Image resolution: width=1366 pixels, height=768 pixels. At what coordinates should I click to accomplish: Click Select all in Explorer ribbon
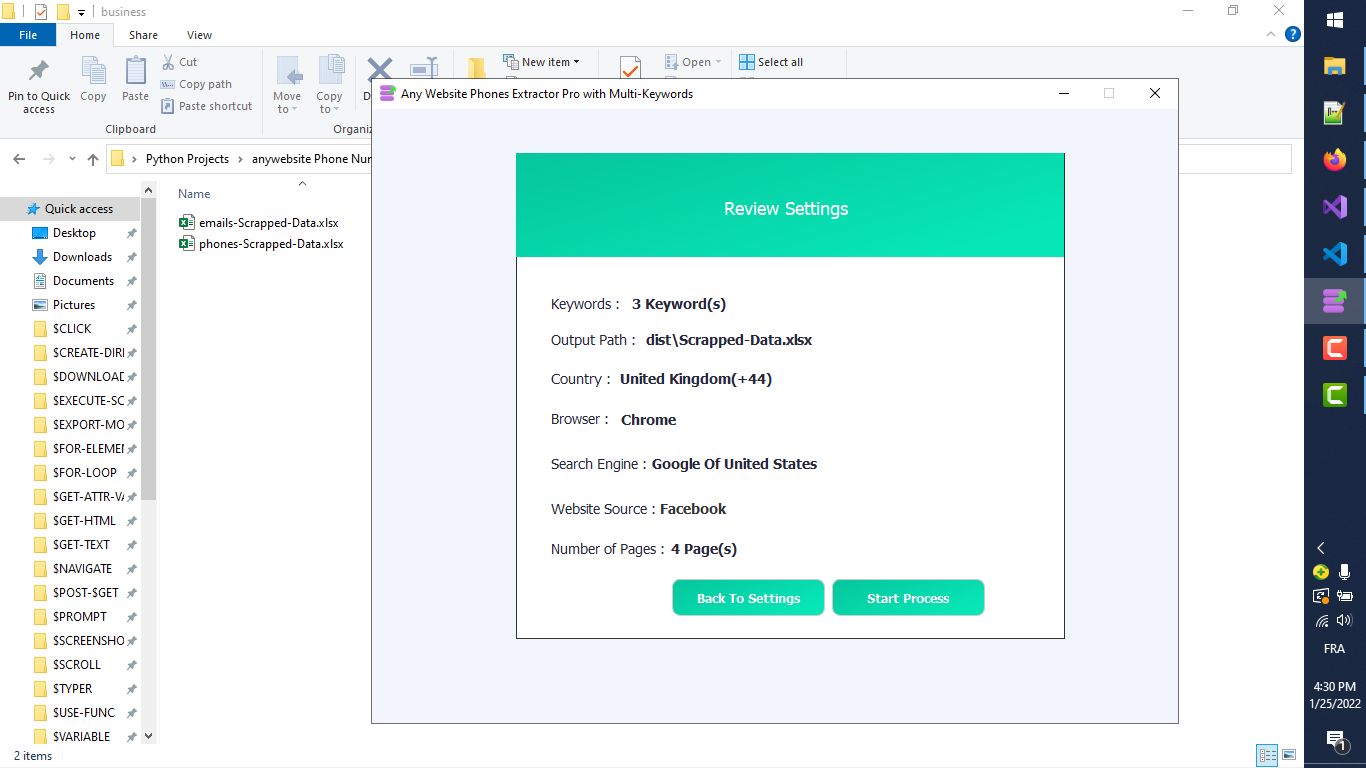[x=771, y=62]
